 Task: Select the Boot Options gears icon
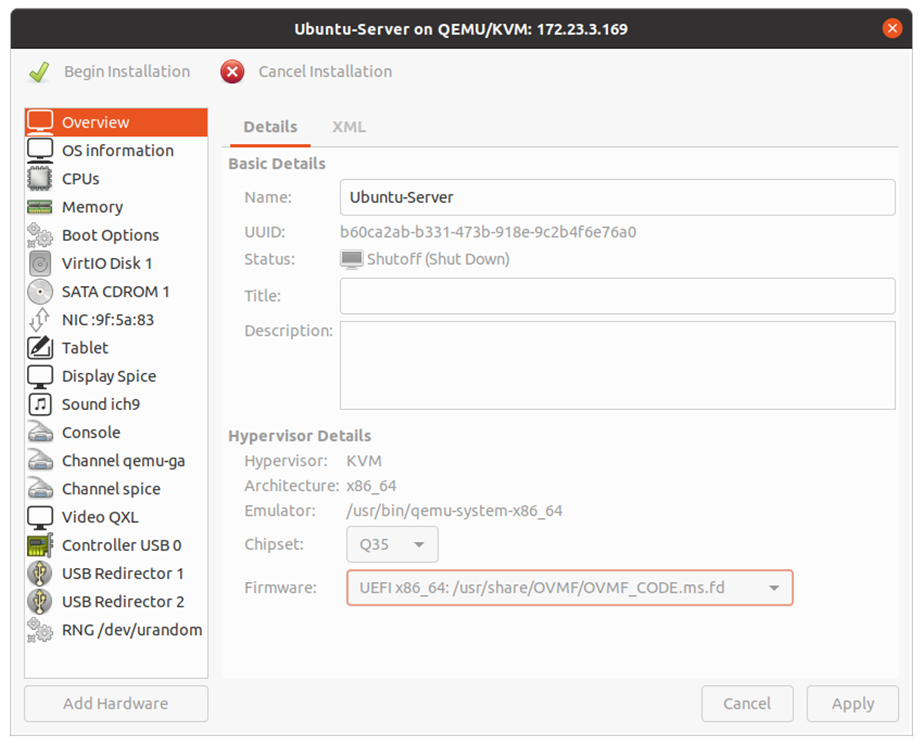click(40, 235)
